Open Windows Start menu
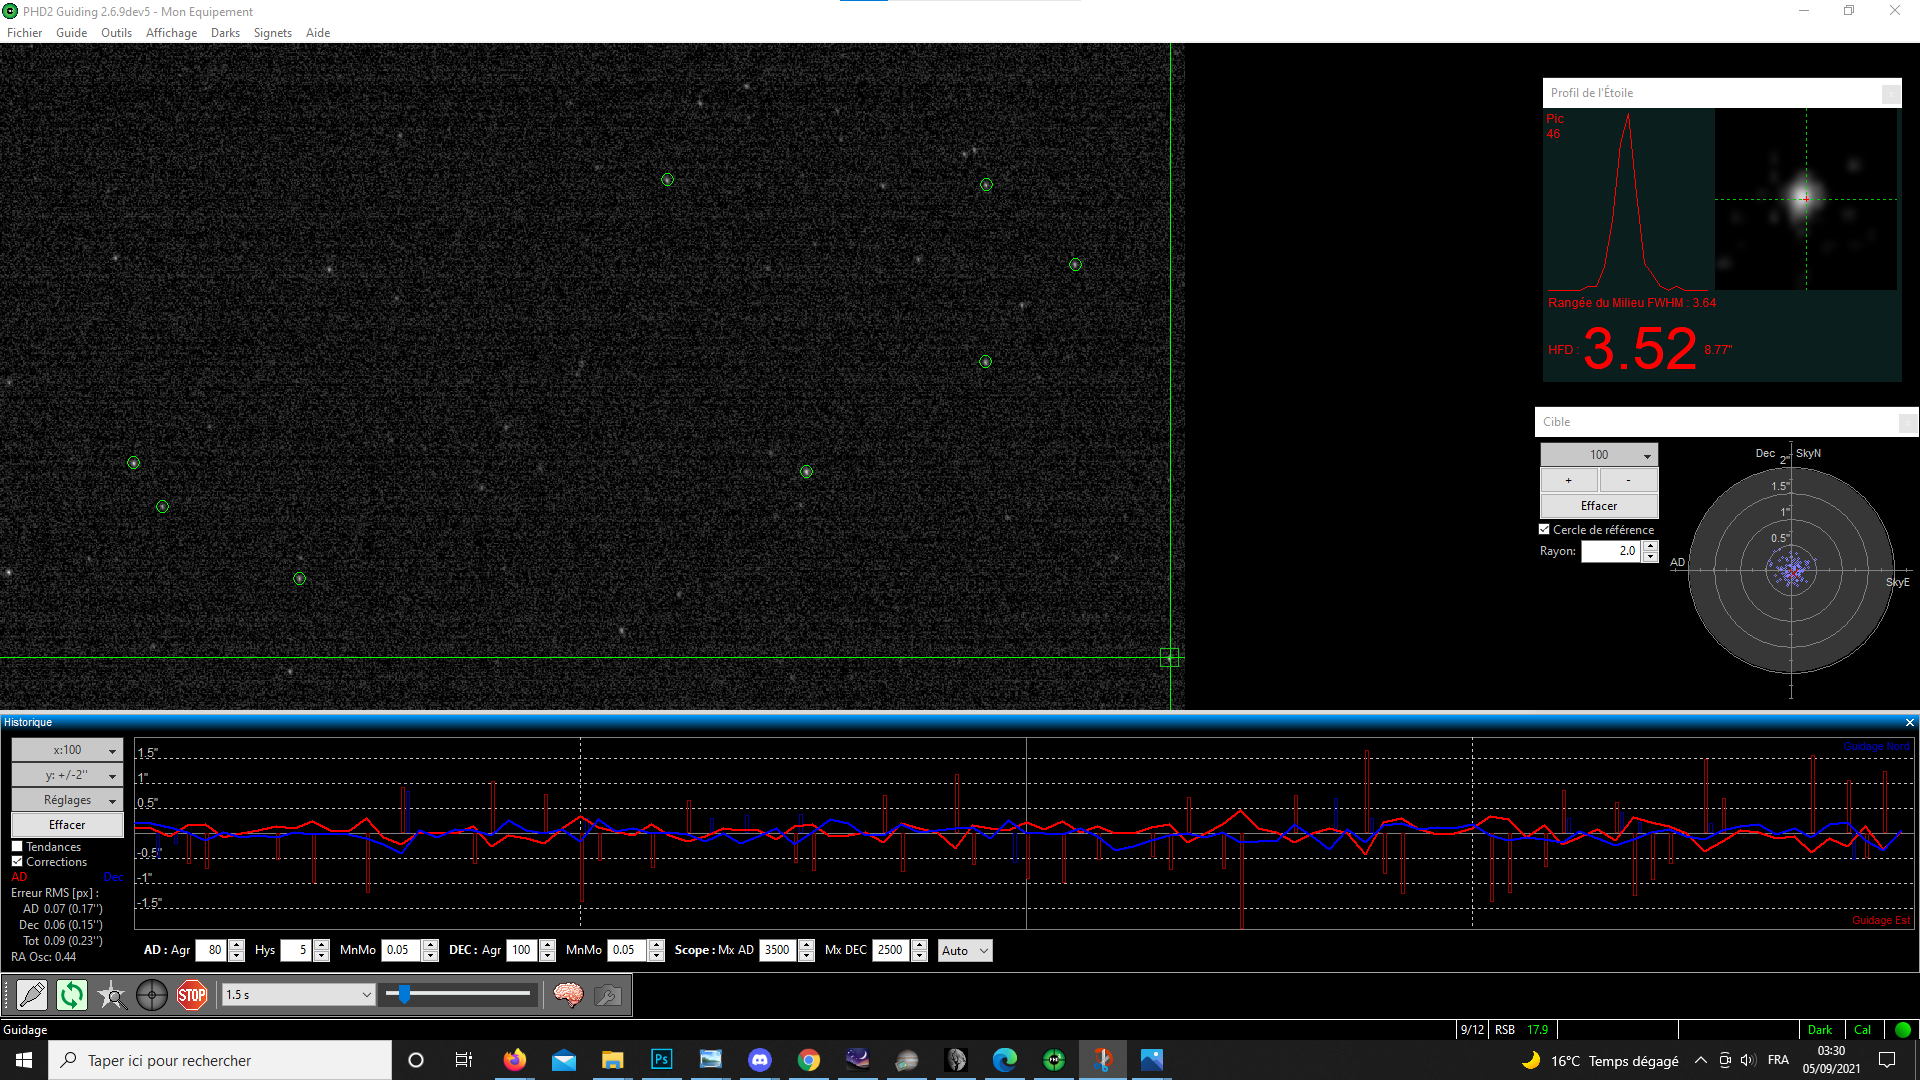Screen dimensions: 1920x1080 pos(24,1060)
